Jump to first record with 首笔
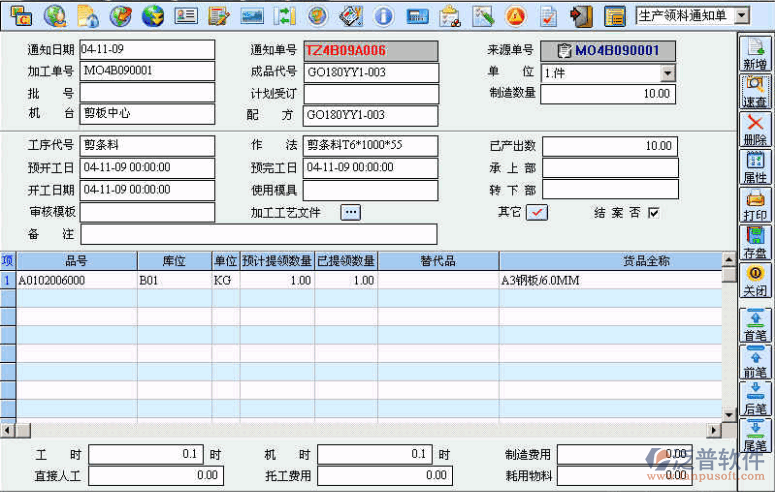Screen dimensions: 775x492 [755, 326]
